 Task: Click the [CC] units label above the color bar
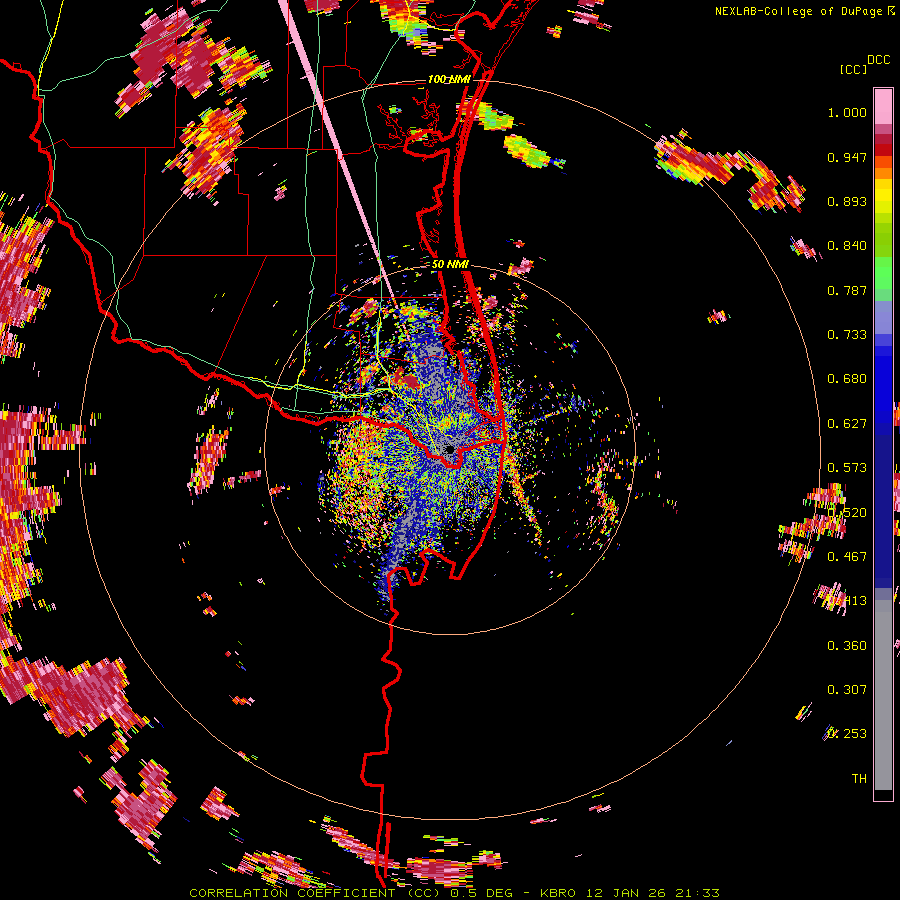[x=852, y=70]
